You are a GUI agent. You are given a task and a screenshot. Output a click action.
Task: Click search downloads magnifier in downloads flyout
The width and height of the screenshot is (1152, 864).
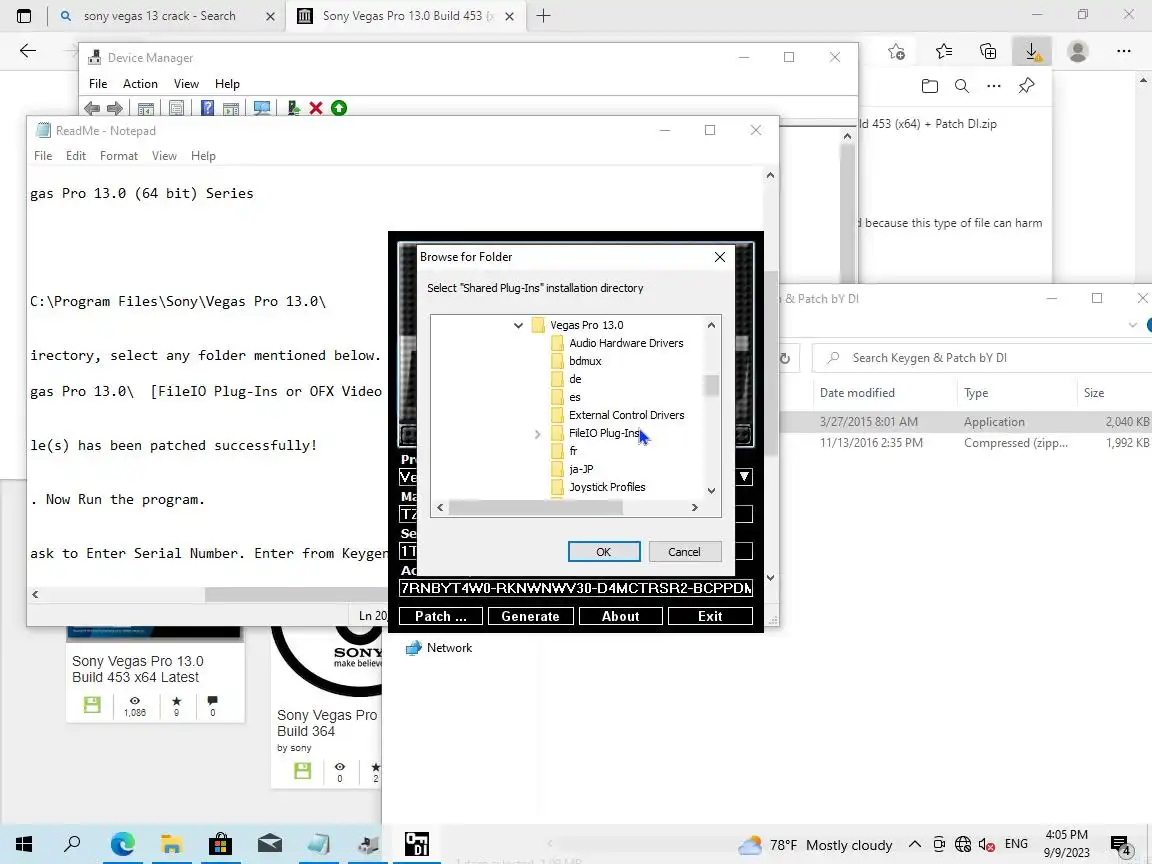tap(961, 86)
